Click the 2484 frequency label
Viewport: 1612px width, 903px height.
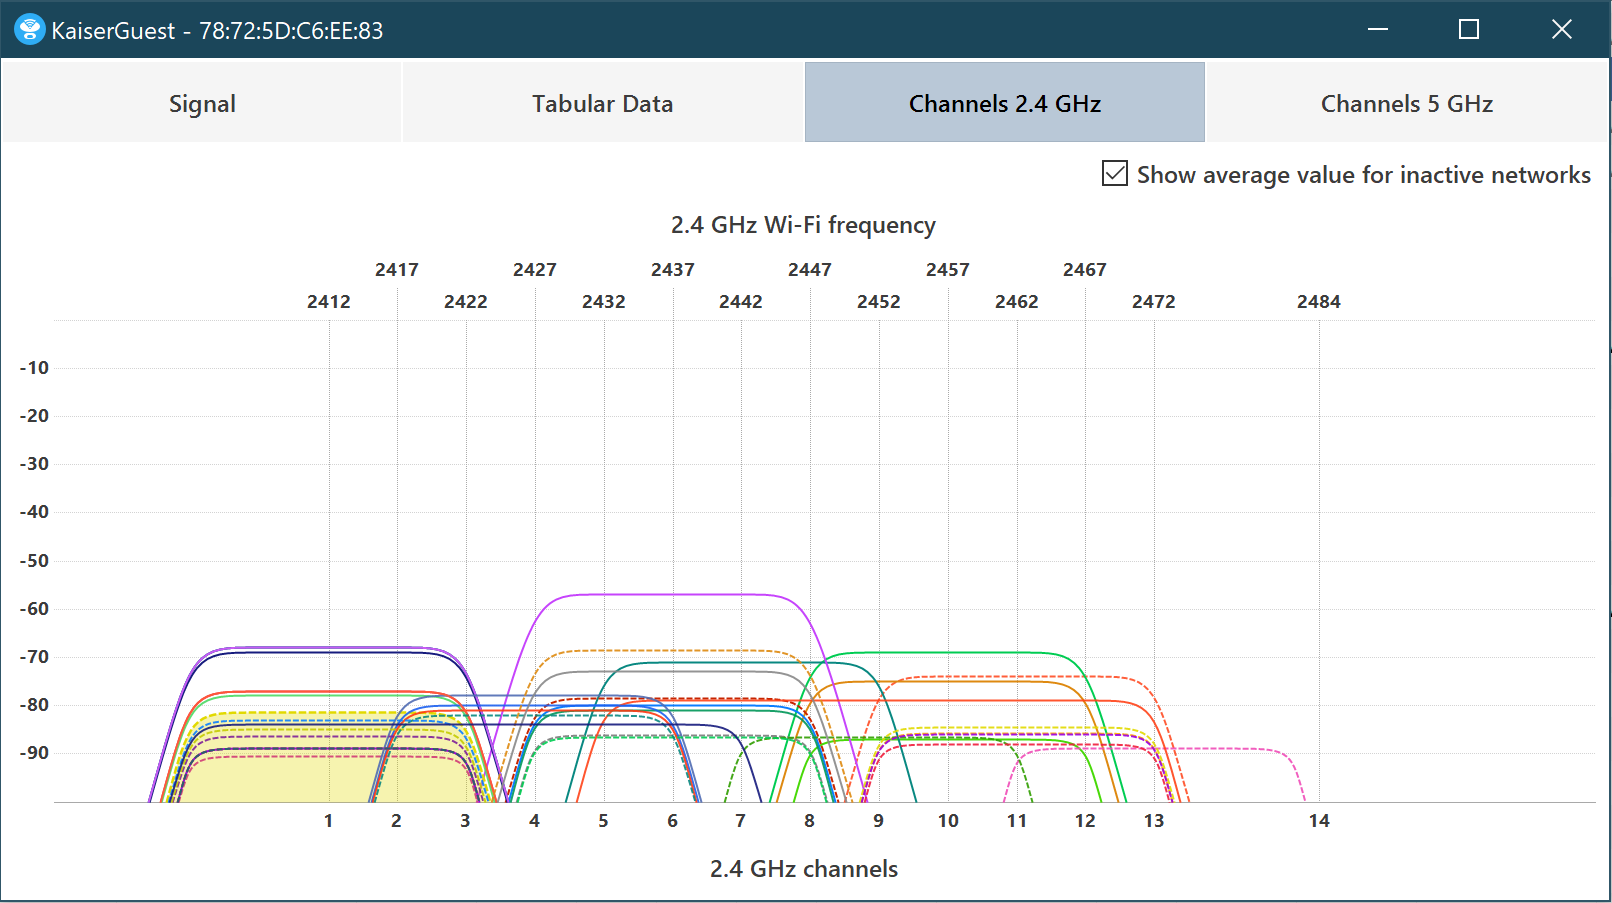[1318, 302]
